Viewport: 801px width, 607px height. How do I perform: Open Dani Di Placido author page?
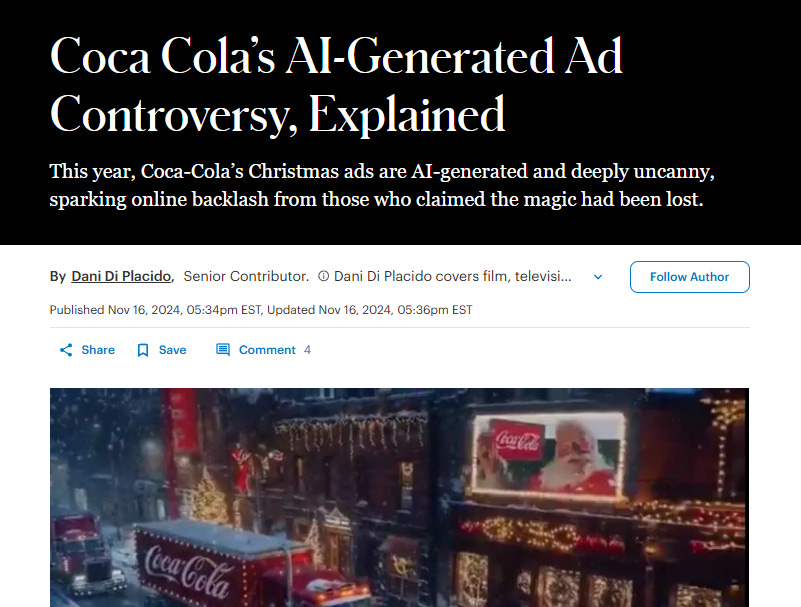pyautogui.click(x=121, y=276)
